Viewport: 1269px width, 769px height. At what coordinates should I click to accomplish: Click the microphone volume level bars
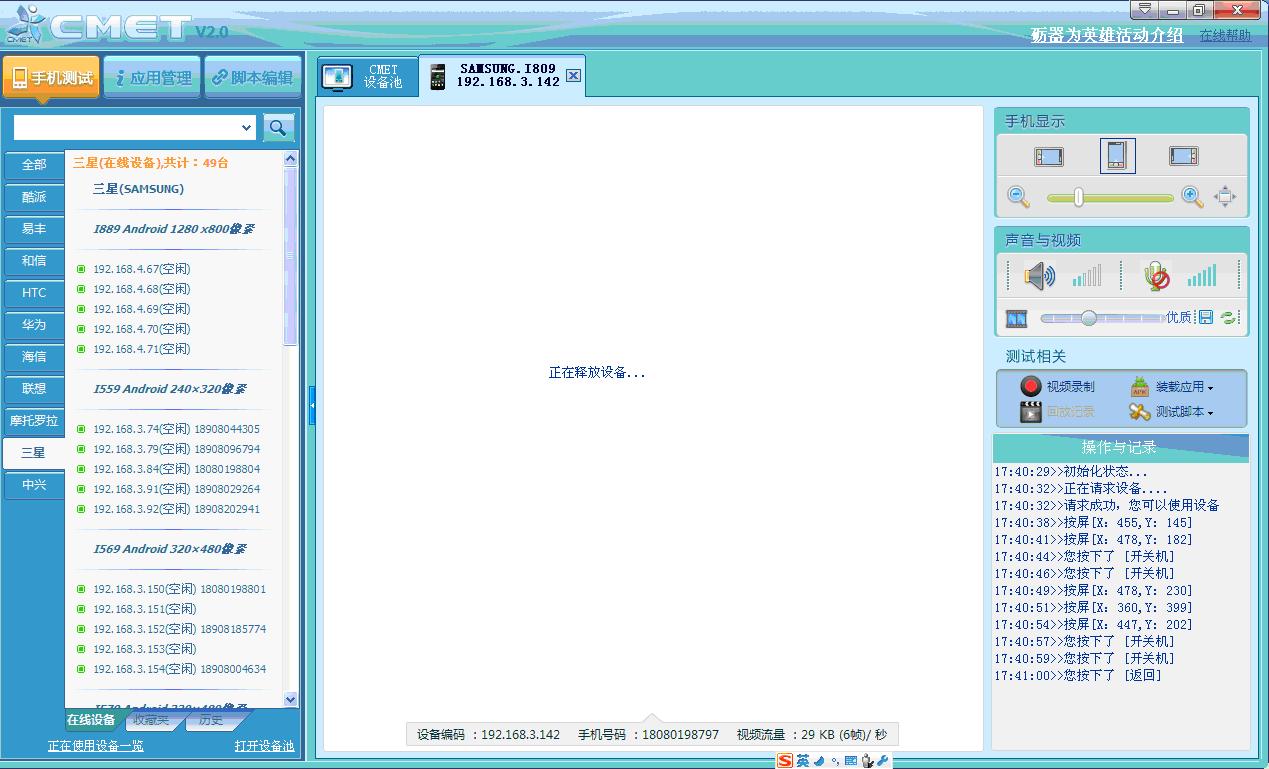click(1202, 276)
